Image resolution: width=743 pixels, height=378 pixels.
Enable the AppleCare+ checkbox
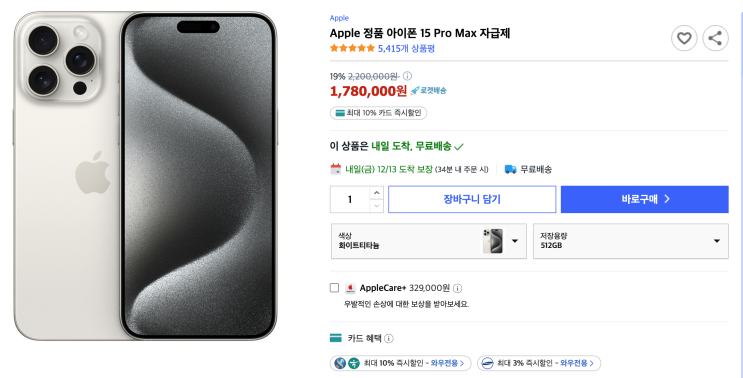[335, 288]
